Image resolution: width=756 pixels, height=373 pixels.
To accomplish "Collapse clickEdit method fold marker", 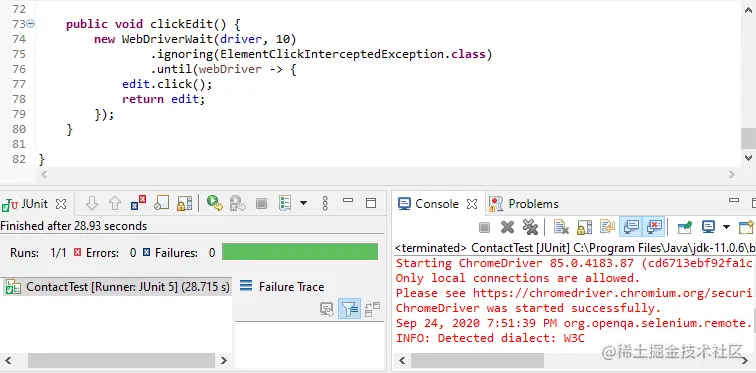I will (30, 23).
